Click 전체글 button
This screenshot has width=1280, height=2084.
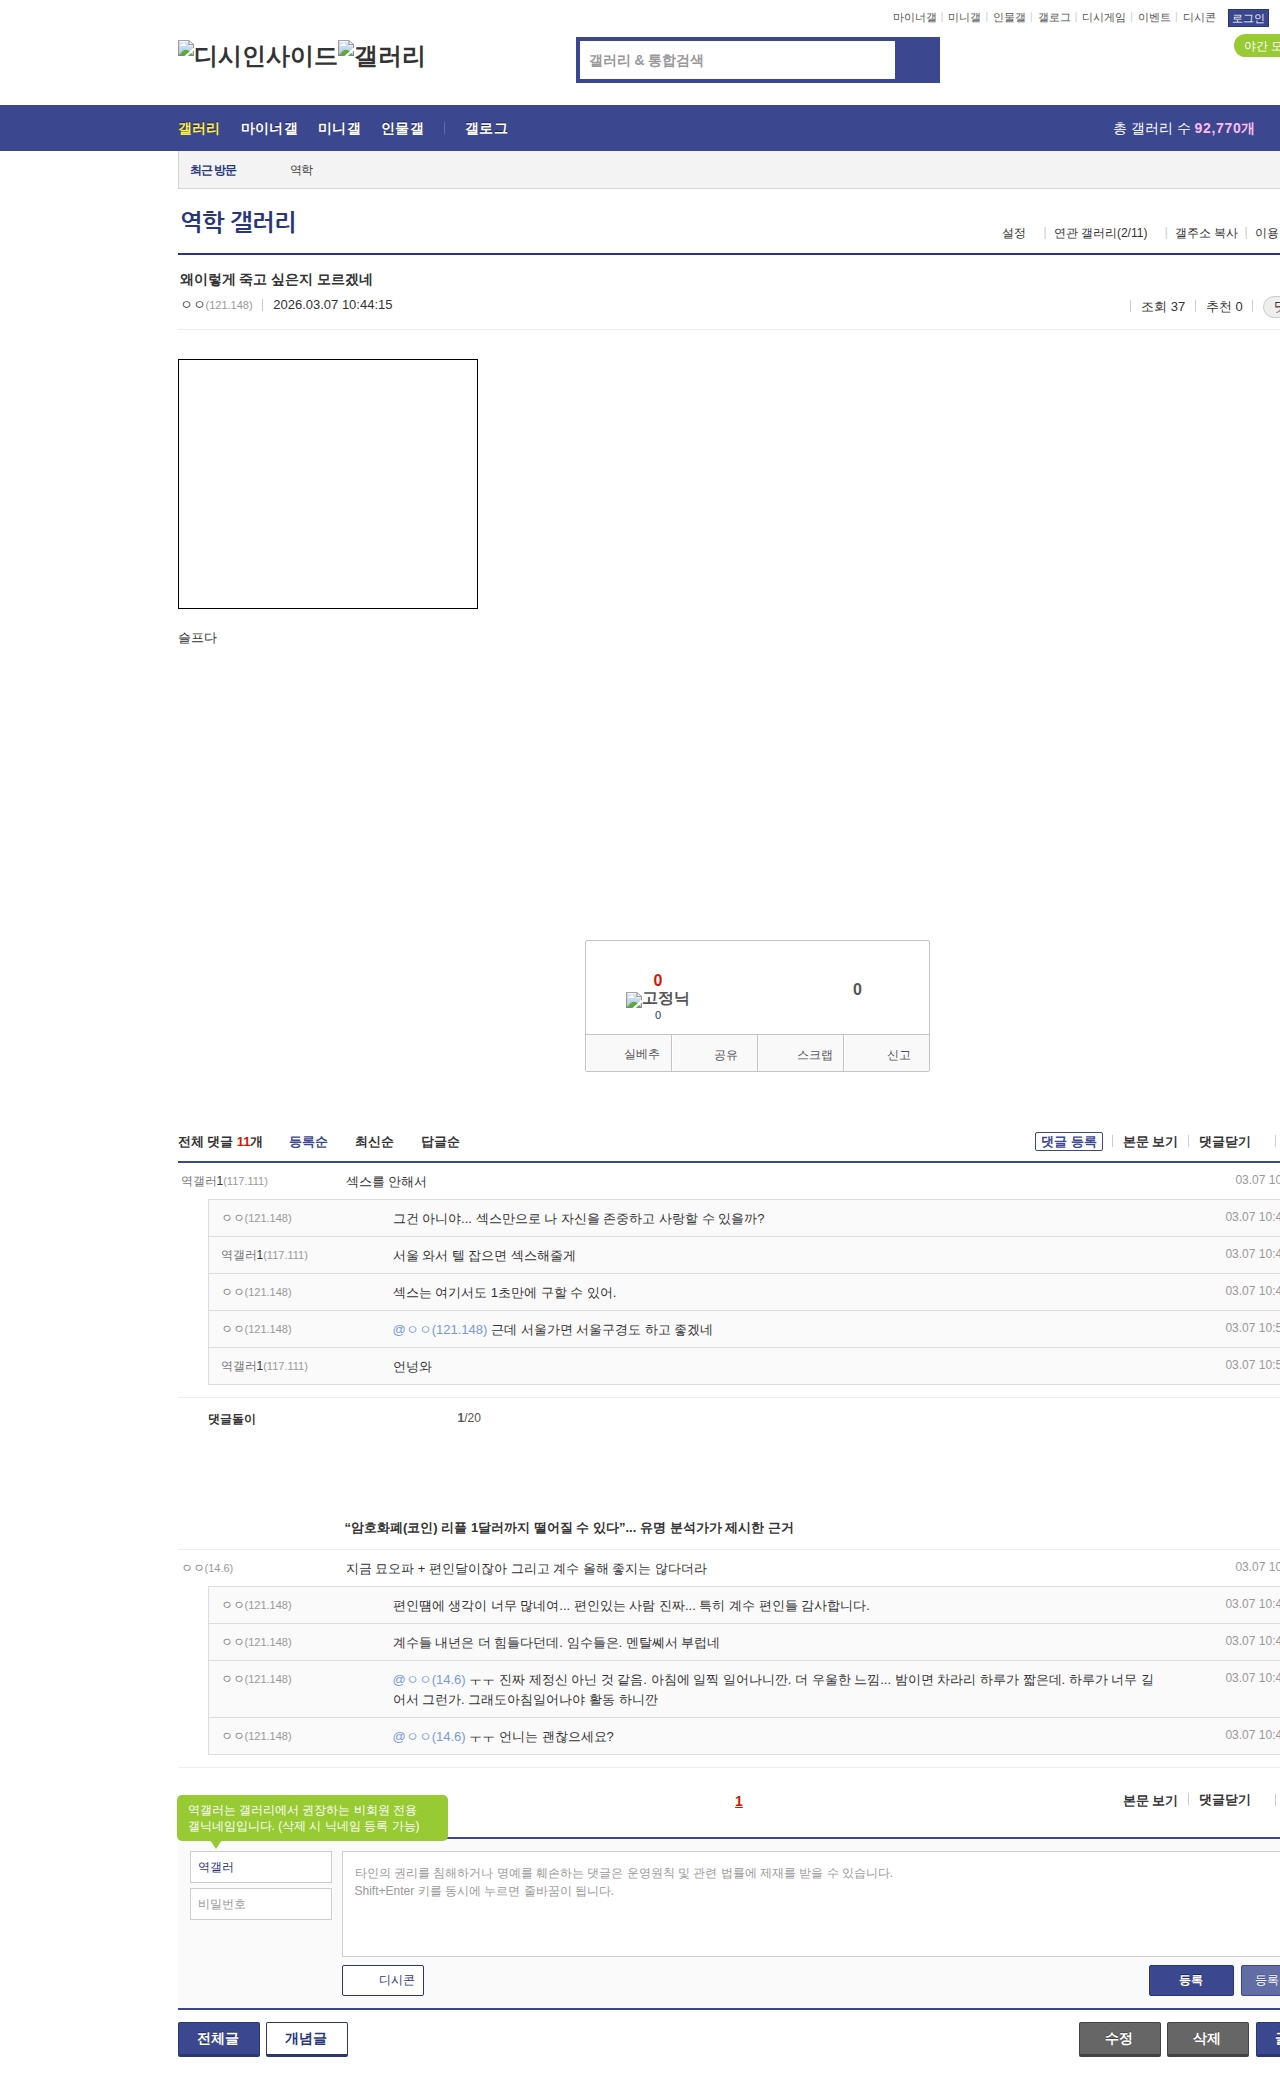click(219, 2038)
